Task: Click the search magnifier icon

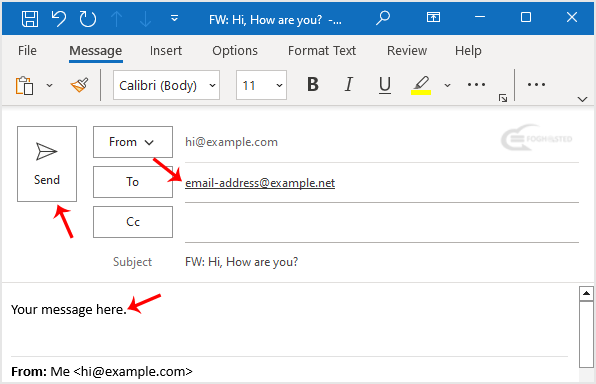Action: tap(383, 17)
